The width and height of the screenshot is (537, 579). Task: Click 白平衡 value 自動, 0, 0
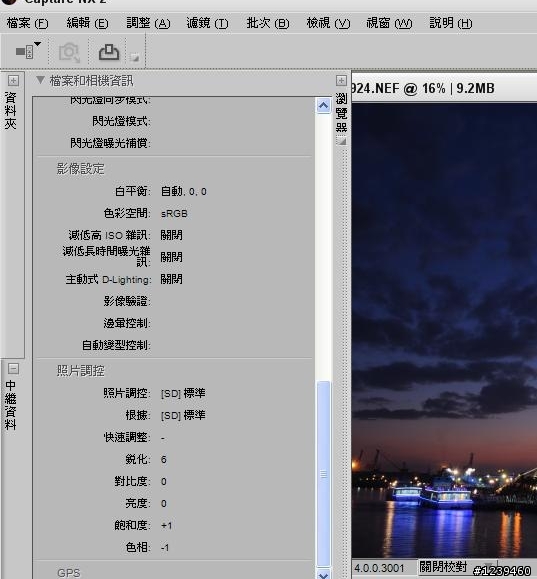[184, 191]
